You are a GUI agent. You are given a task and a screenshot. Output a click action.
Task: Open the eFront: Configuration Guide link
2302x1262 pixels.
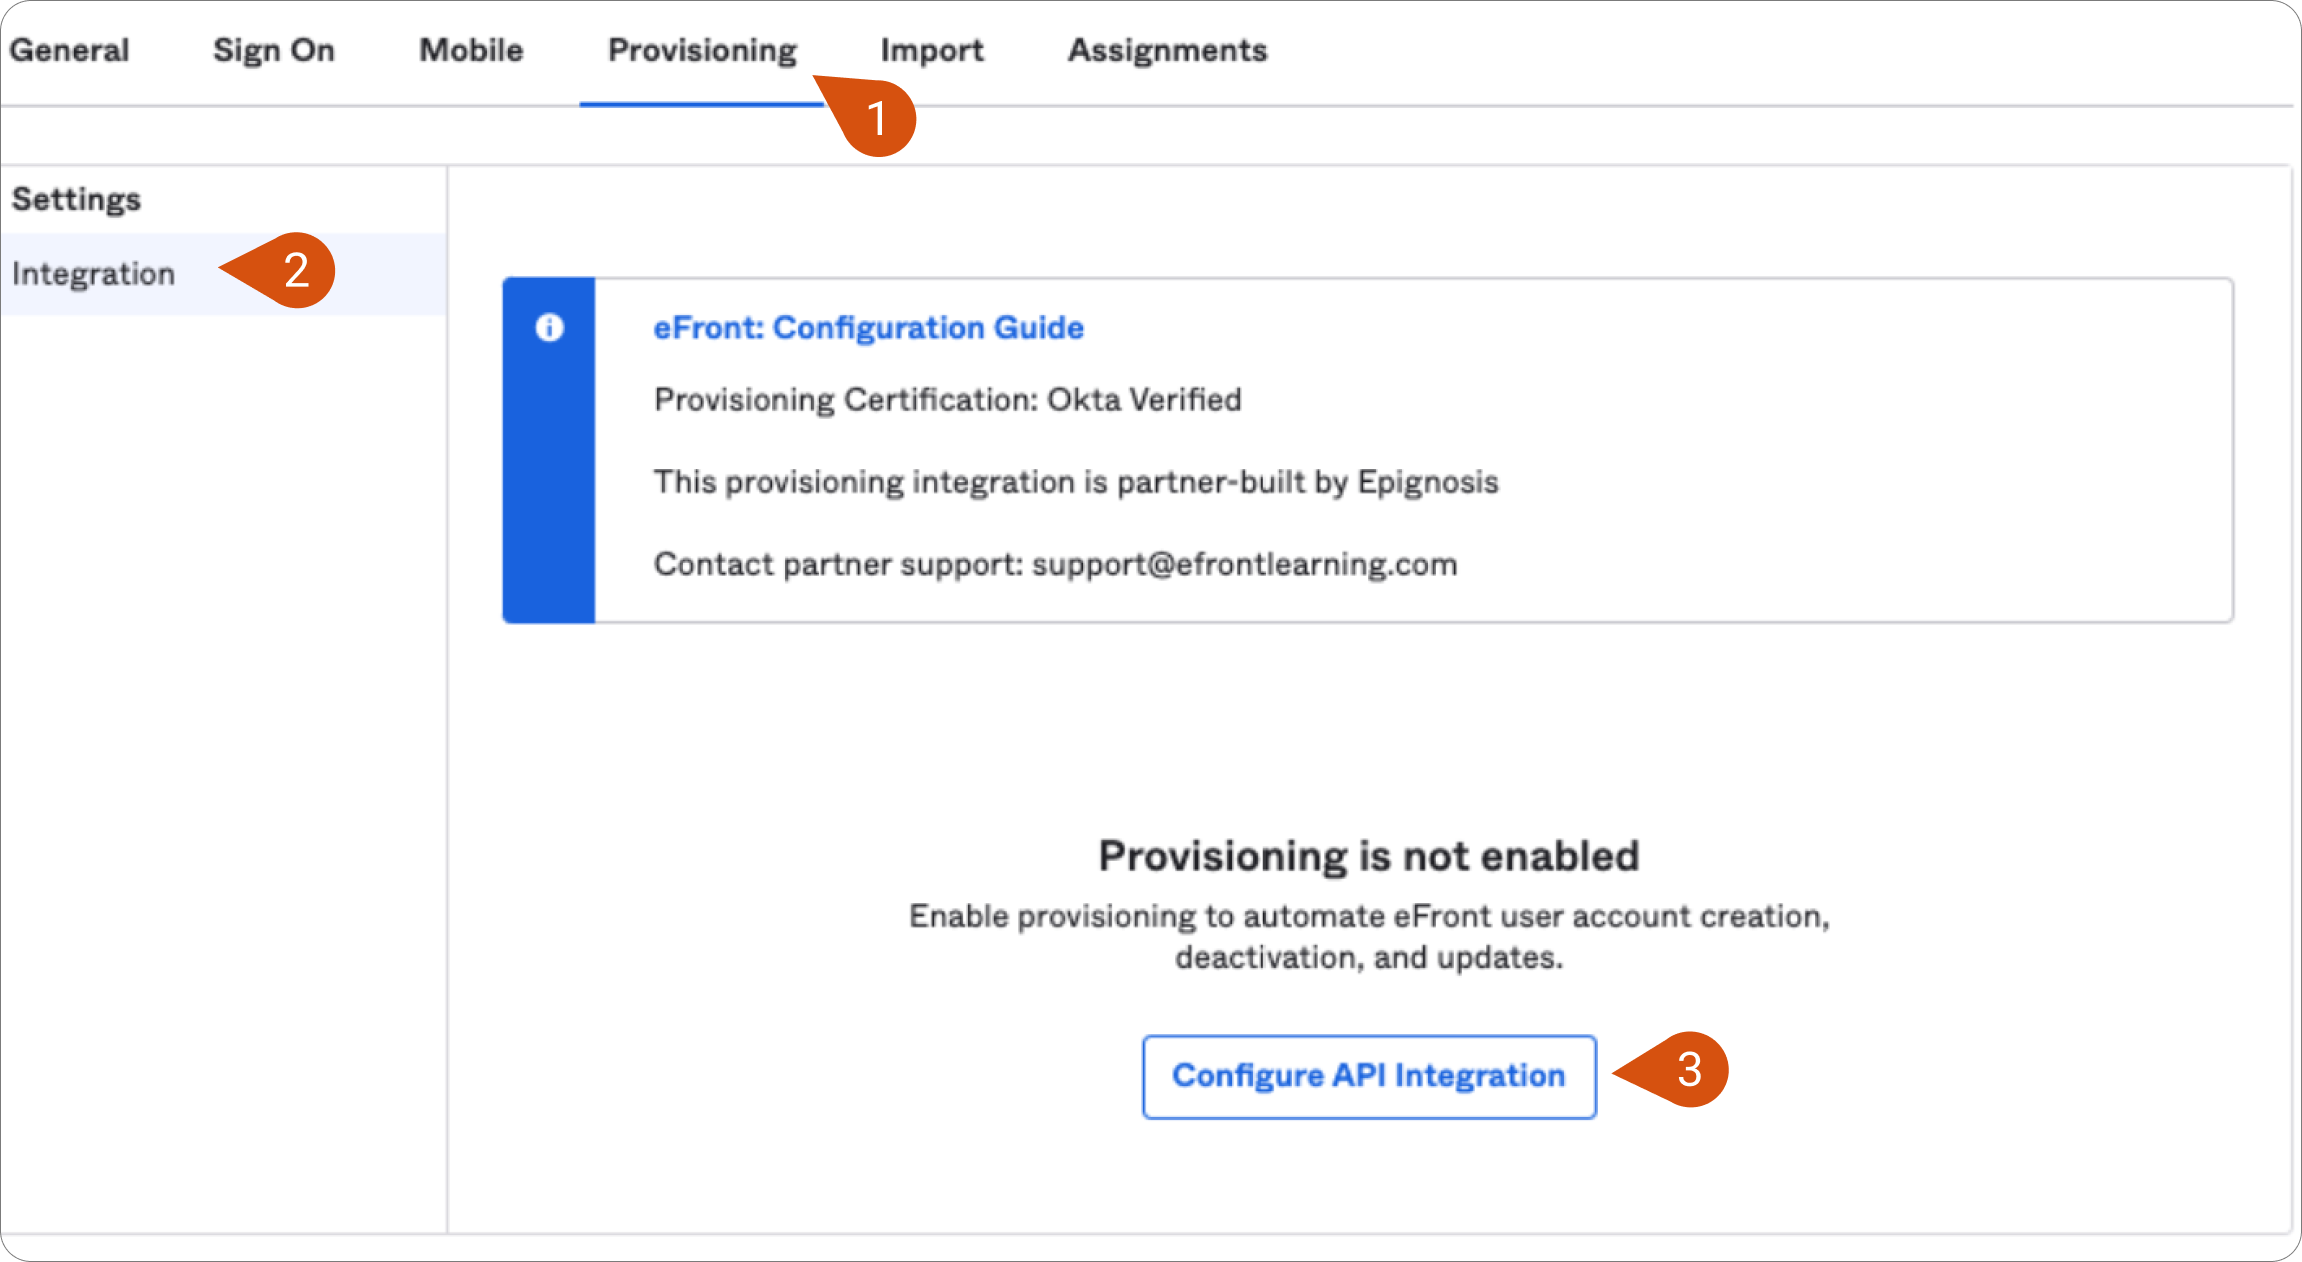[868, 328]
